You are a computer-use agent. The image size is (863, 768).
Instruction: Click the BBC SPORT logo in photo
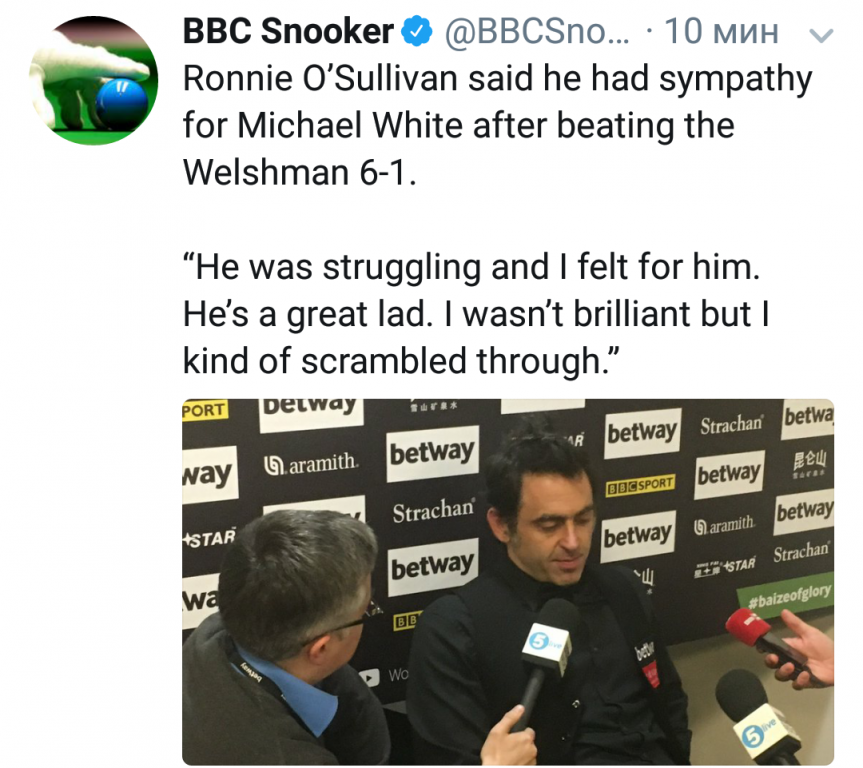(x=640, y=485)
